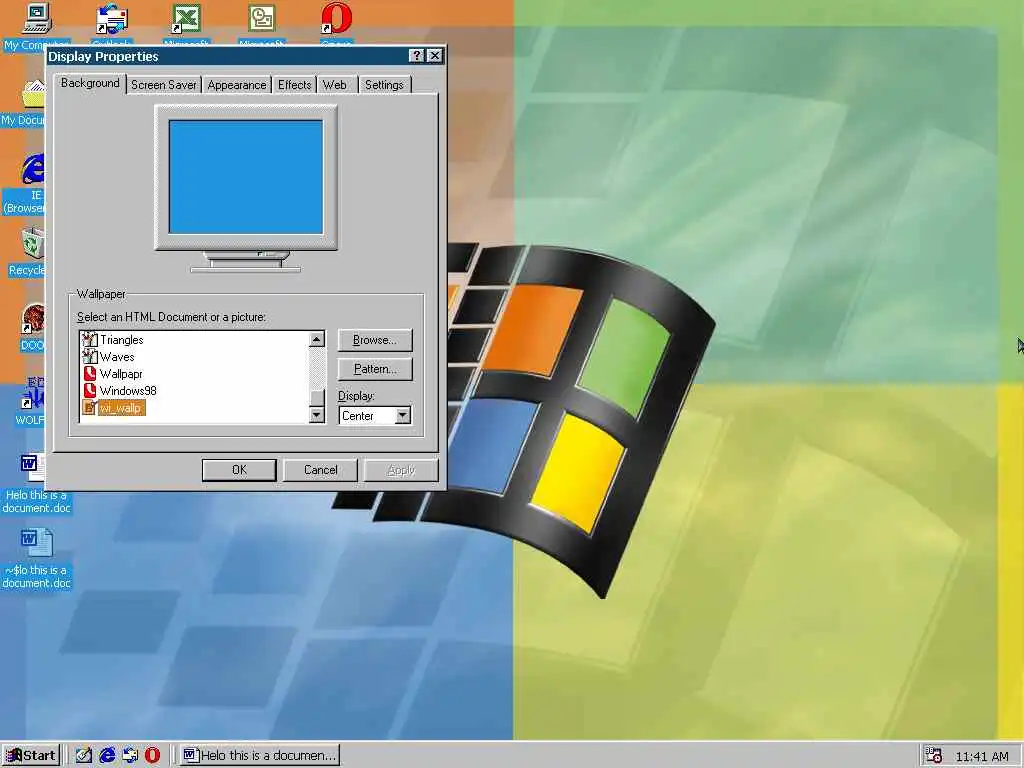Image resolution: width=1024 pixels, height=768 pixels.
Task: Switch to the Web tab
Action: [335, 85]
